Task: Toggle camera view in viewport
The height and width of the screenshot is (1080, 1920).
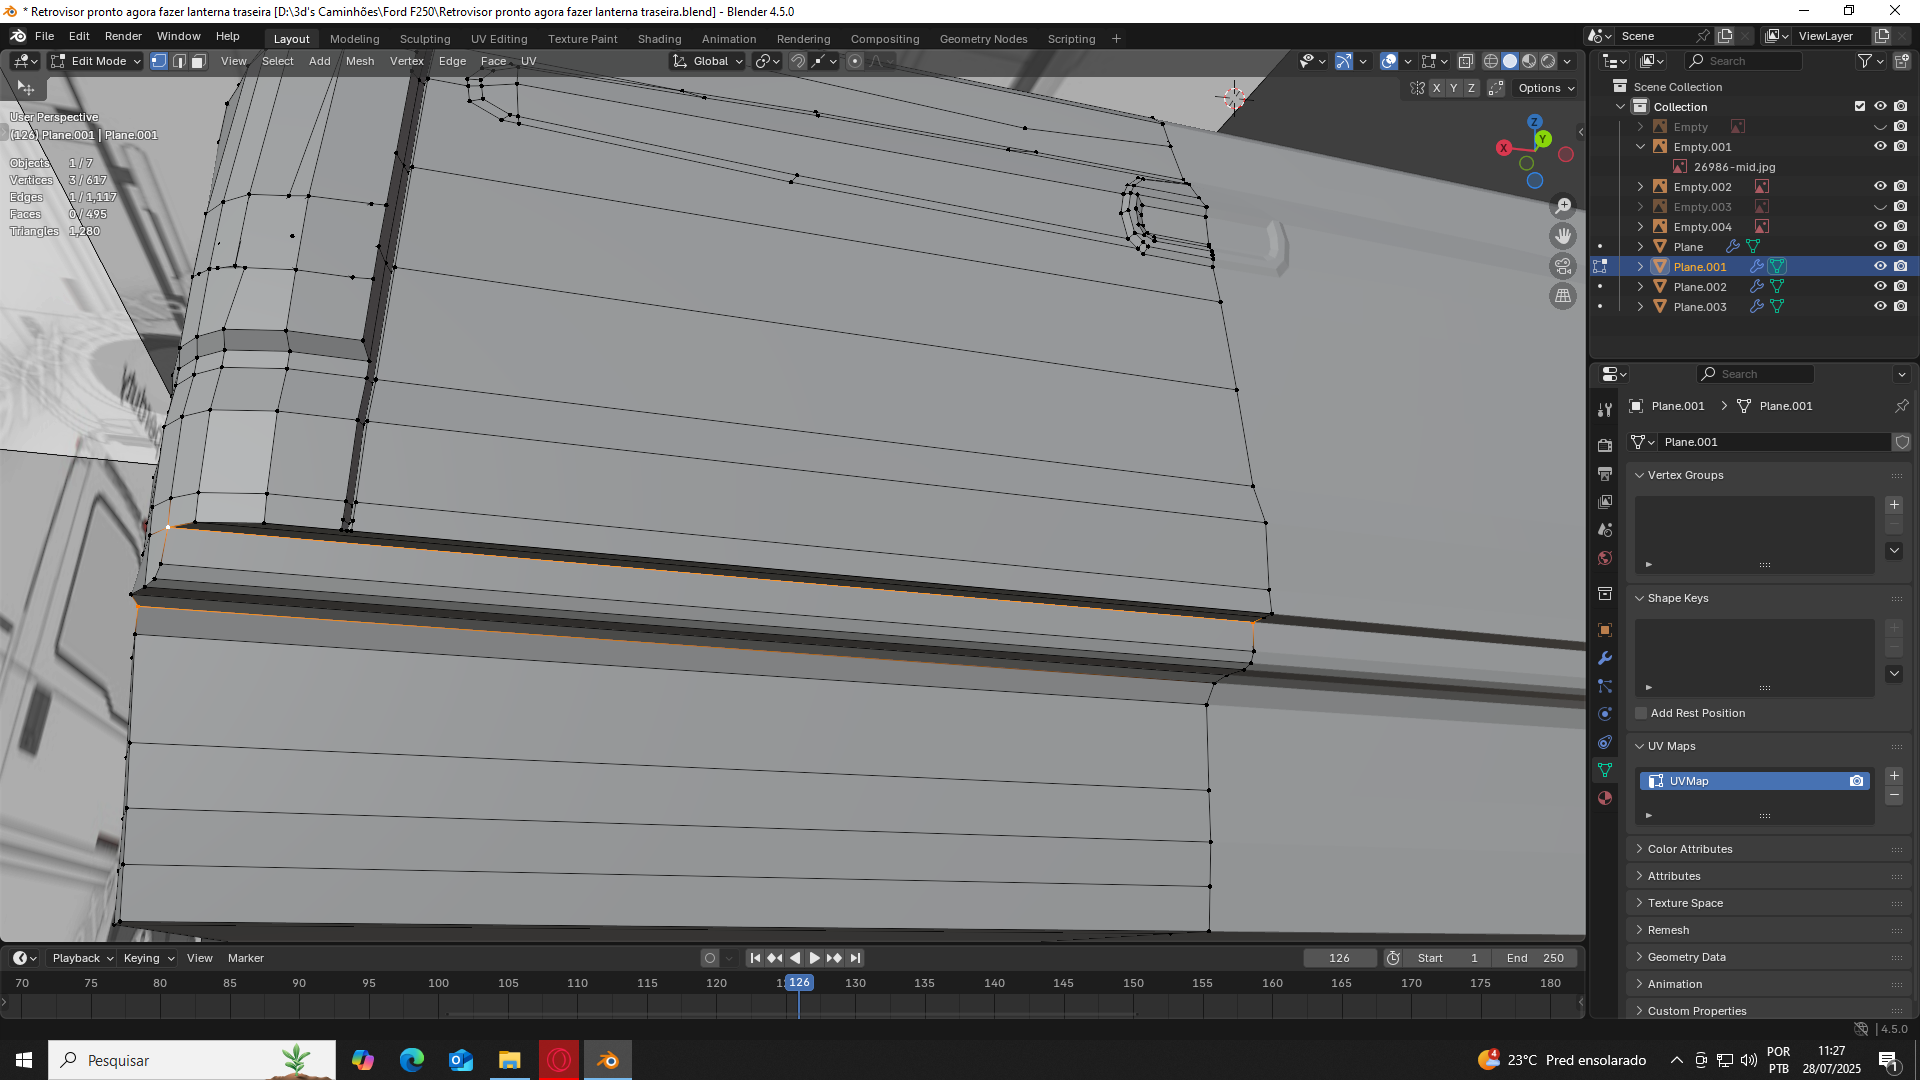Action: coord(1562,266)
